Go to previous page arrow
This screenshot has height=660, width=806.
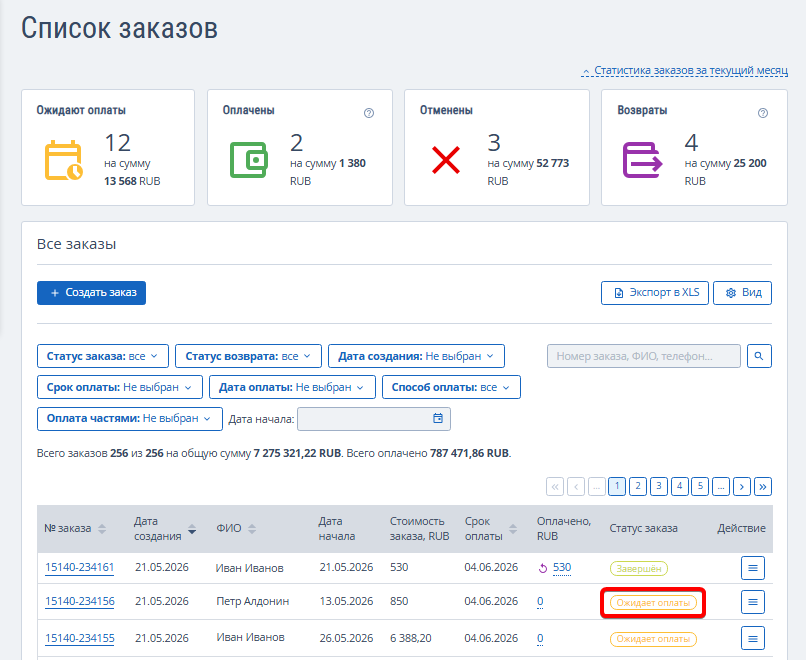pos(576,486)
